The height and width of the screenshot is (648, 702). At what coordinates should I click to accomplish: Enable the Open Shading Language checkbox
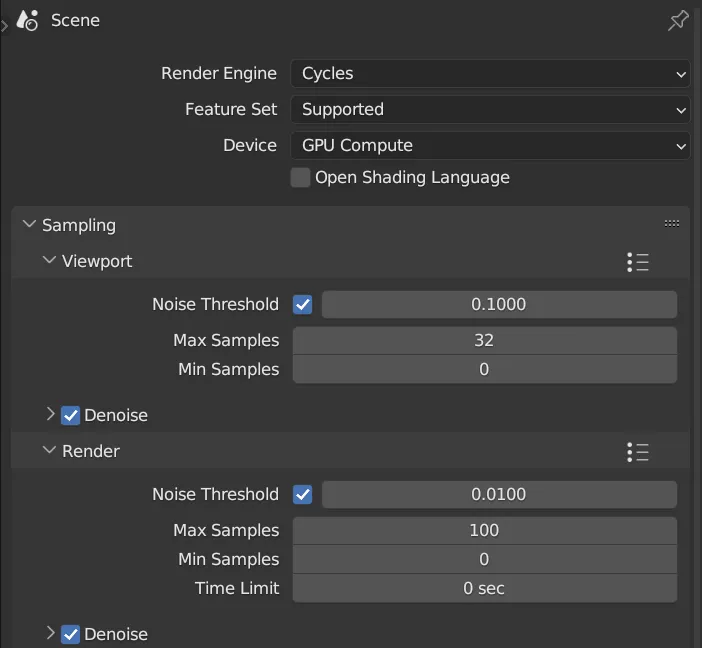click(x=300, y=177)
